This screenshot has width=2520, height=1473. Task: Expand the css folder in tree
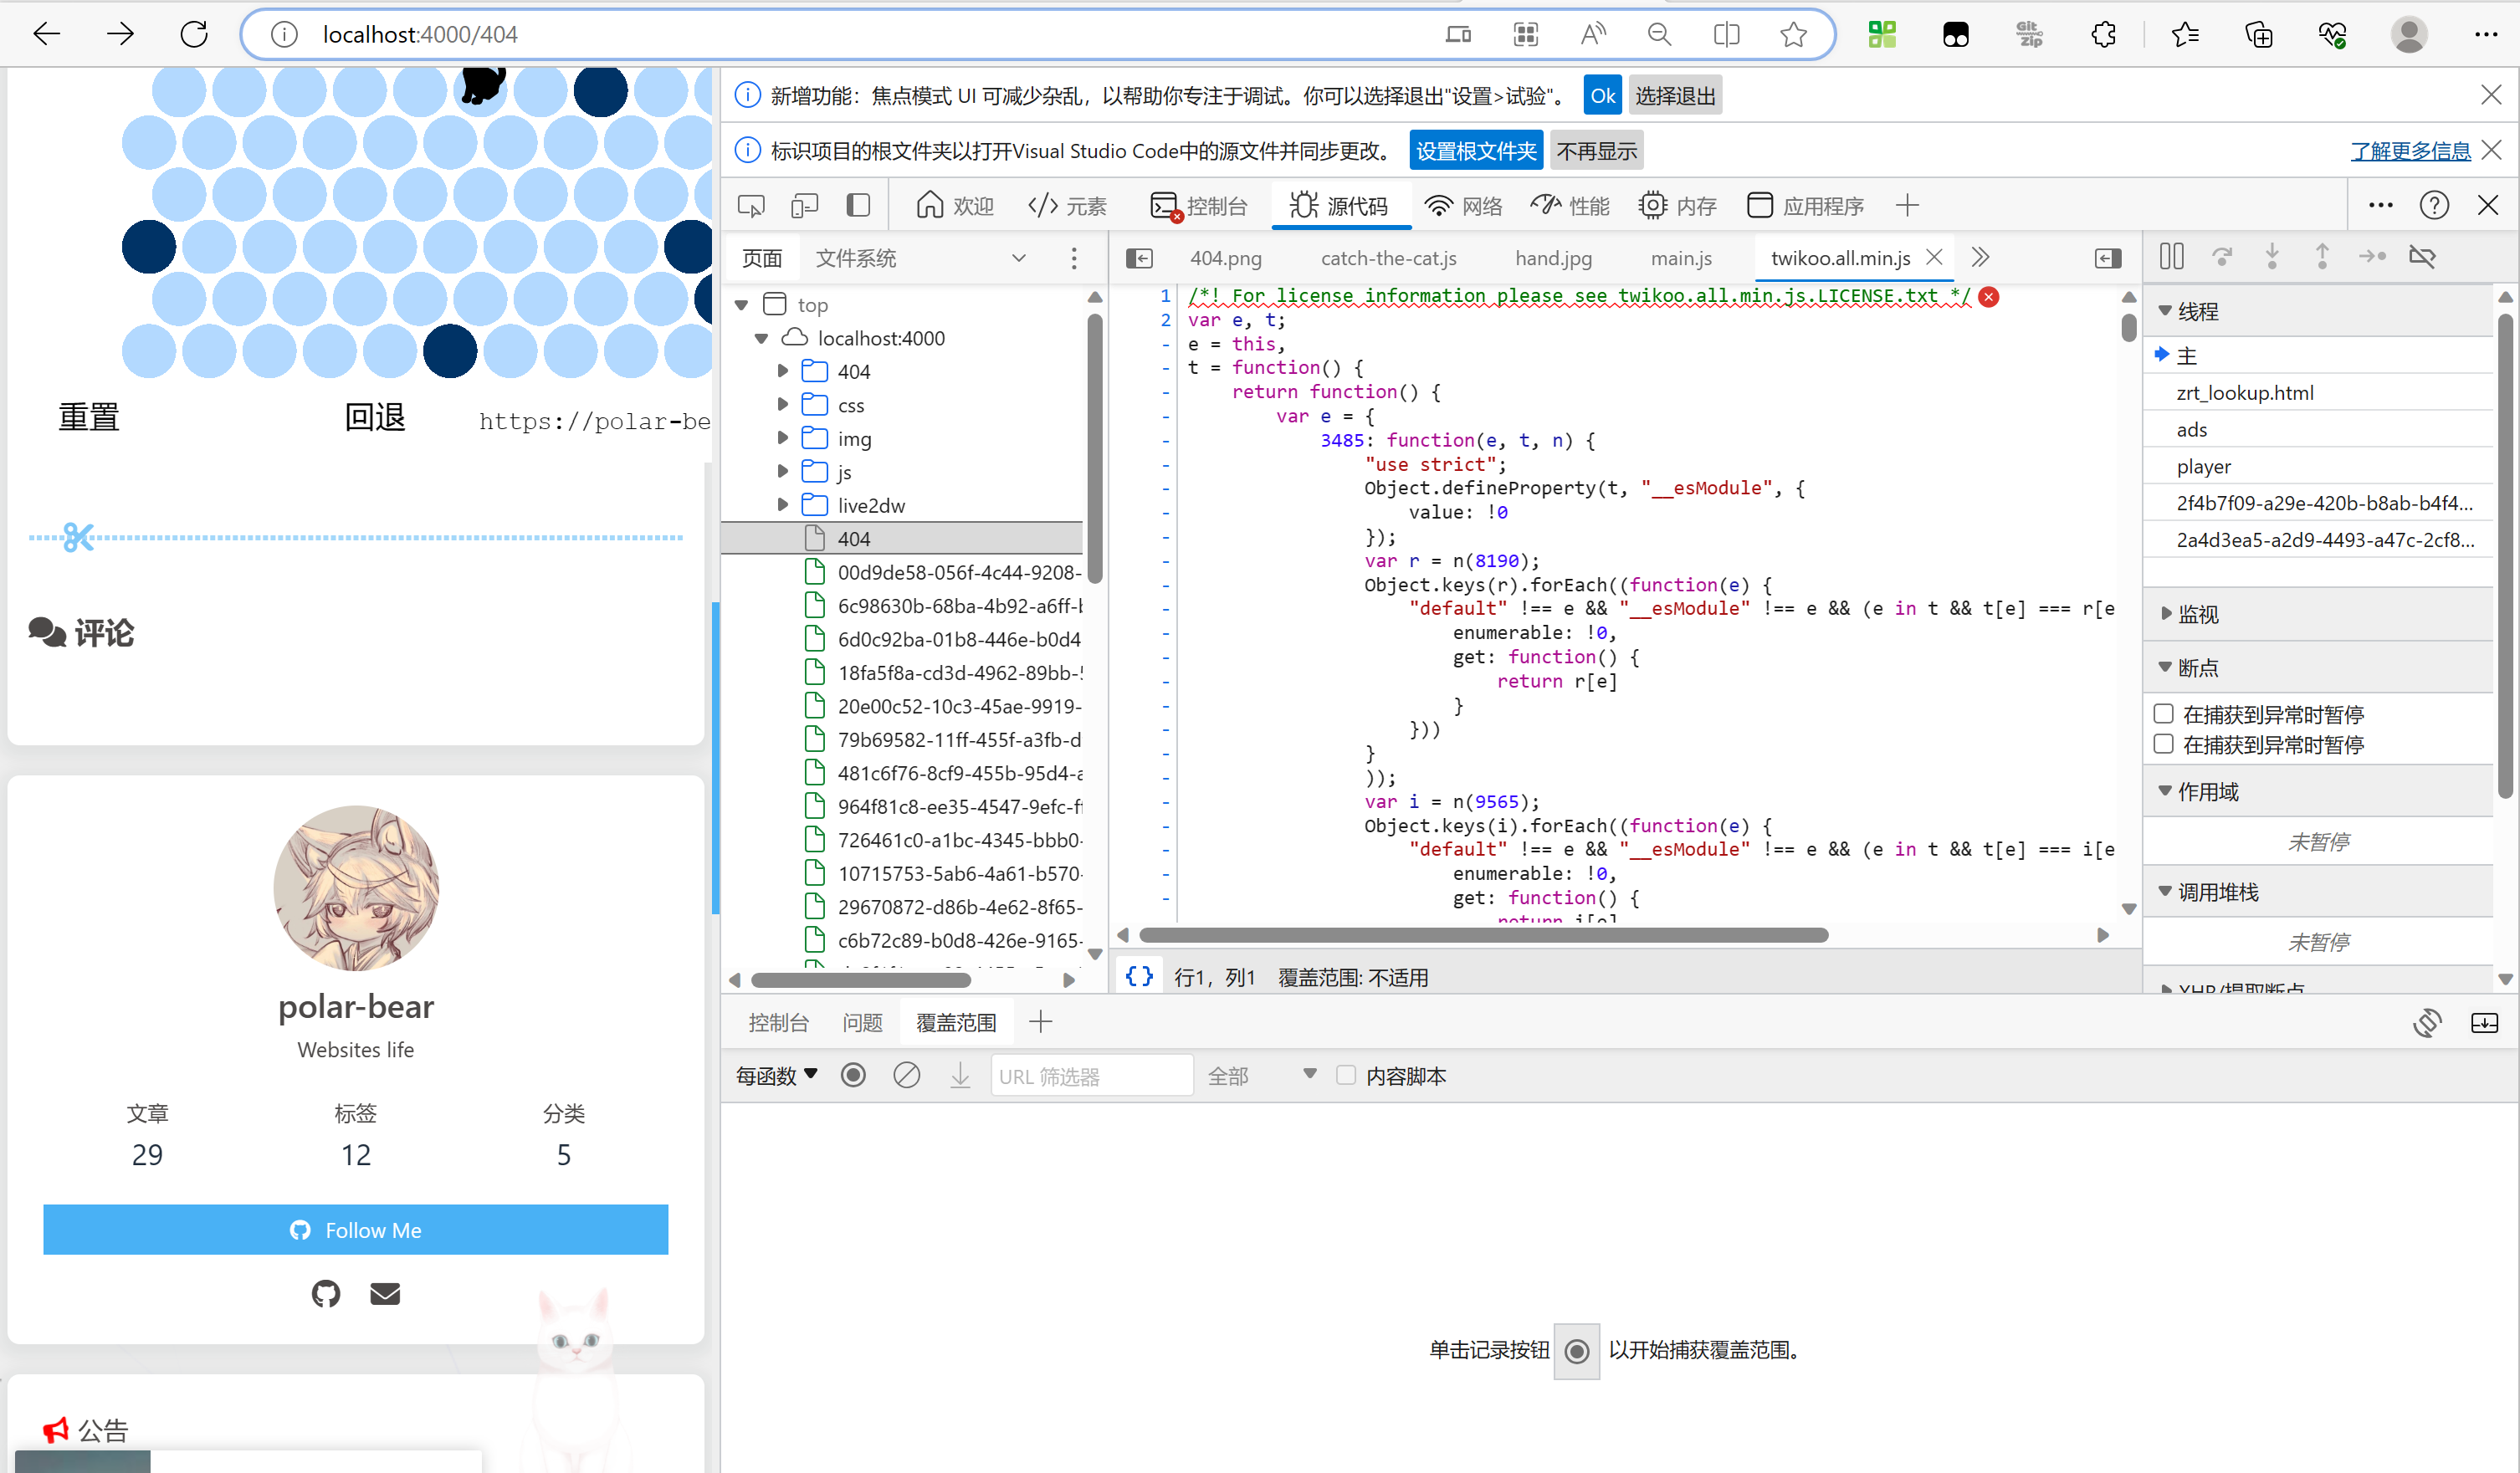click(783, 405)
